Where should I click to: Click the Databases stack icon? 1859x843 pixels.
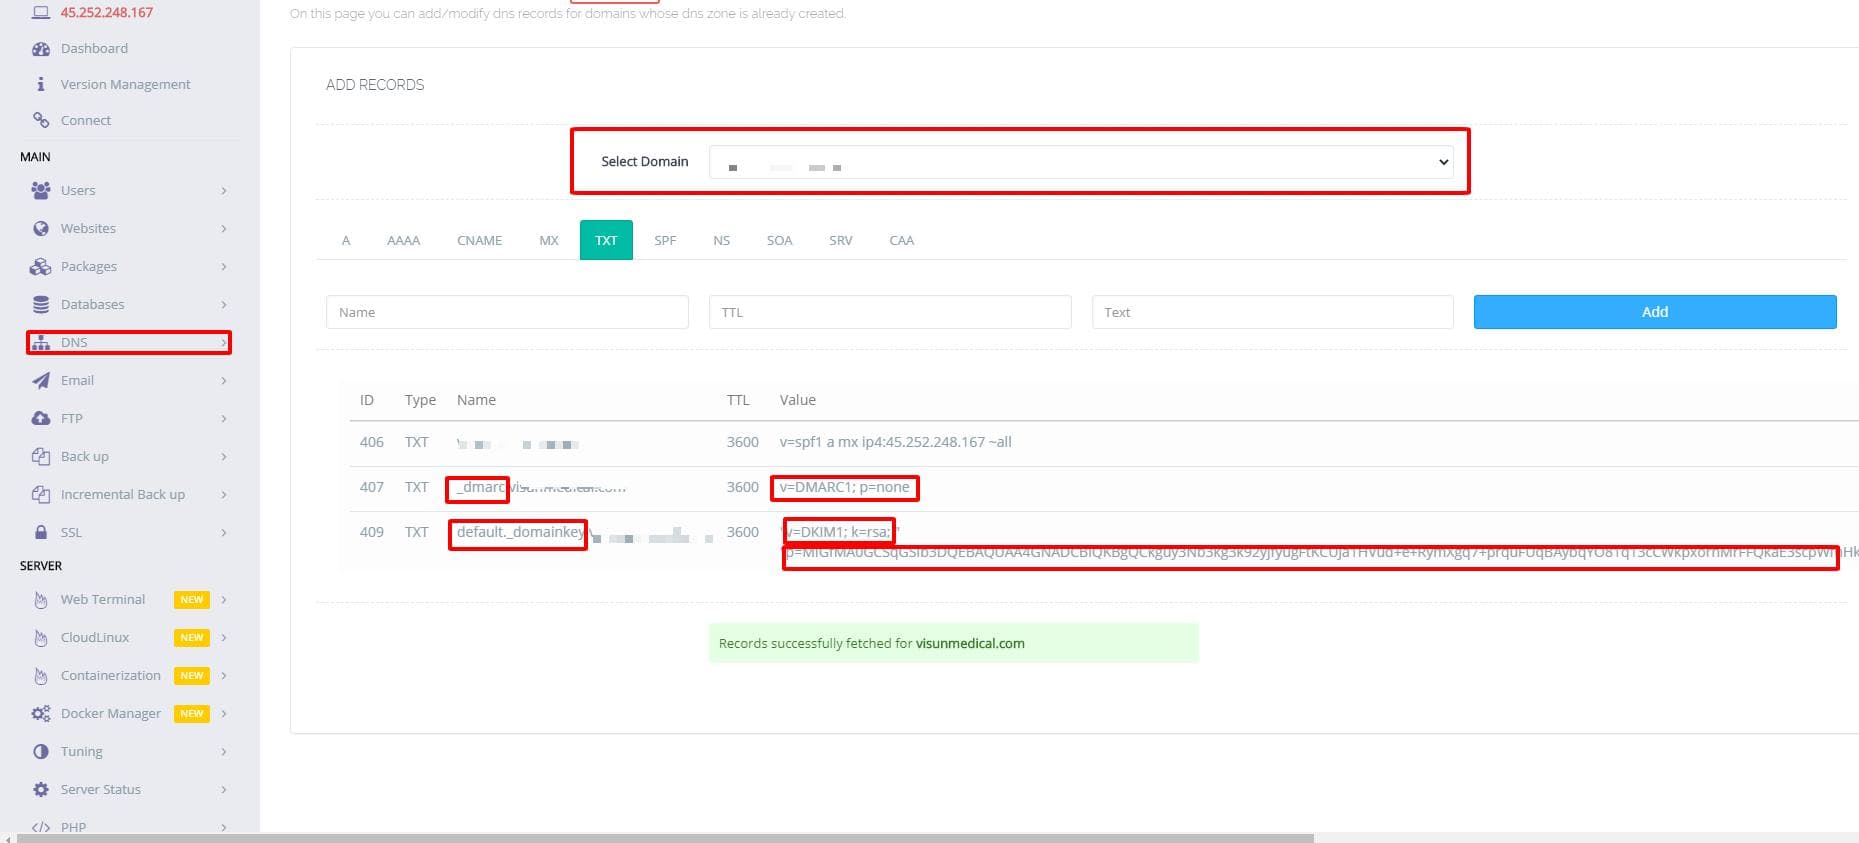41,304
